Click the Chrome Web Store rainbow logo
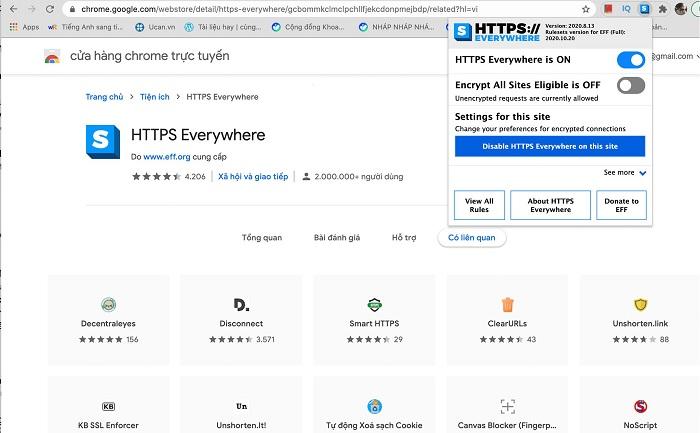The height and width of the screenshot is (433, 700). [52, 57]
